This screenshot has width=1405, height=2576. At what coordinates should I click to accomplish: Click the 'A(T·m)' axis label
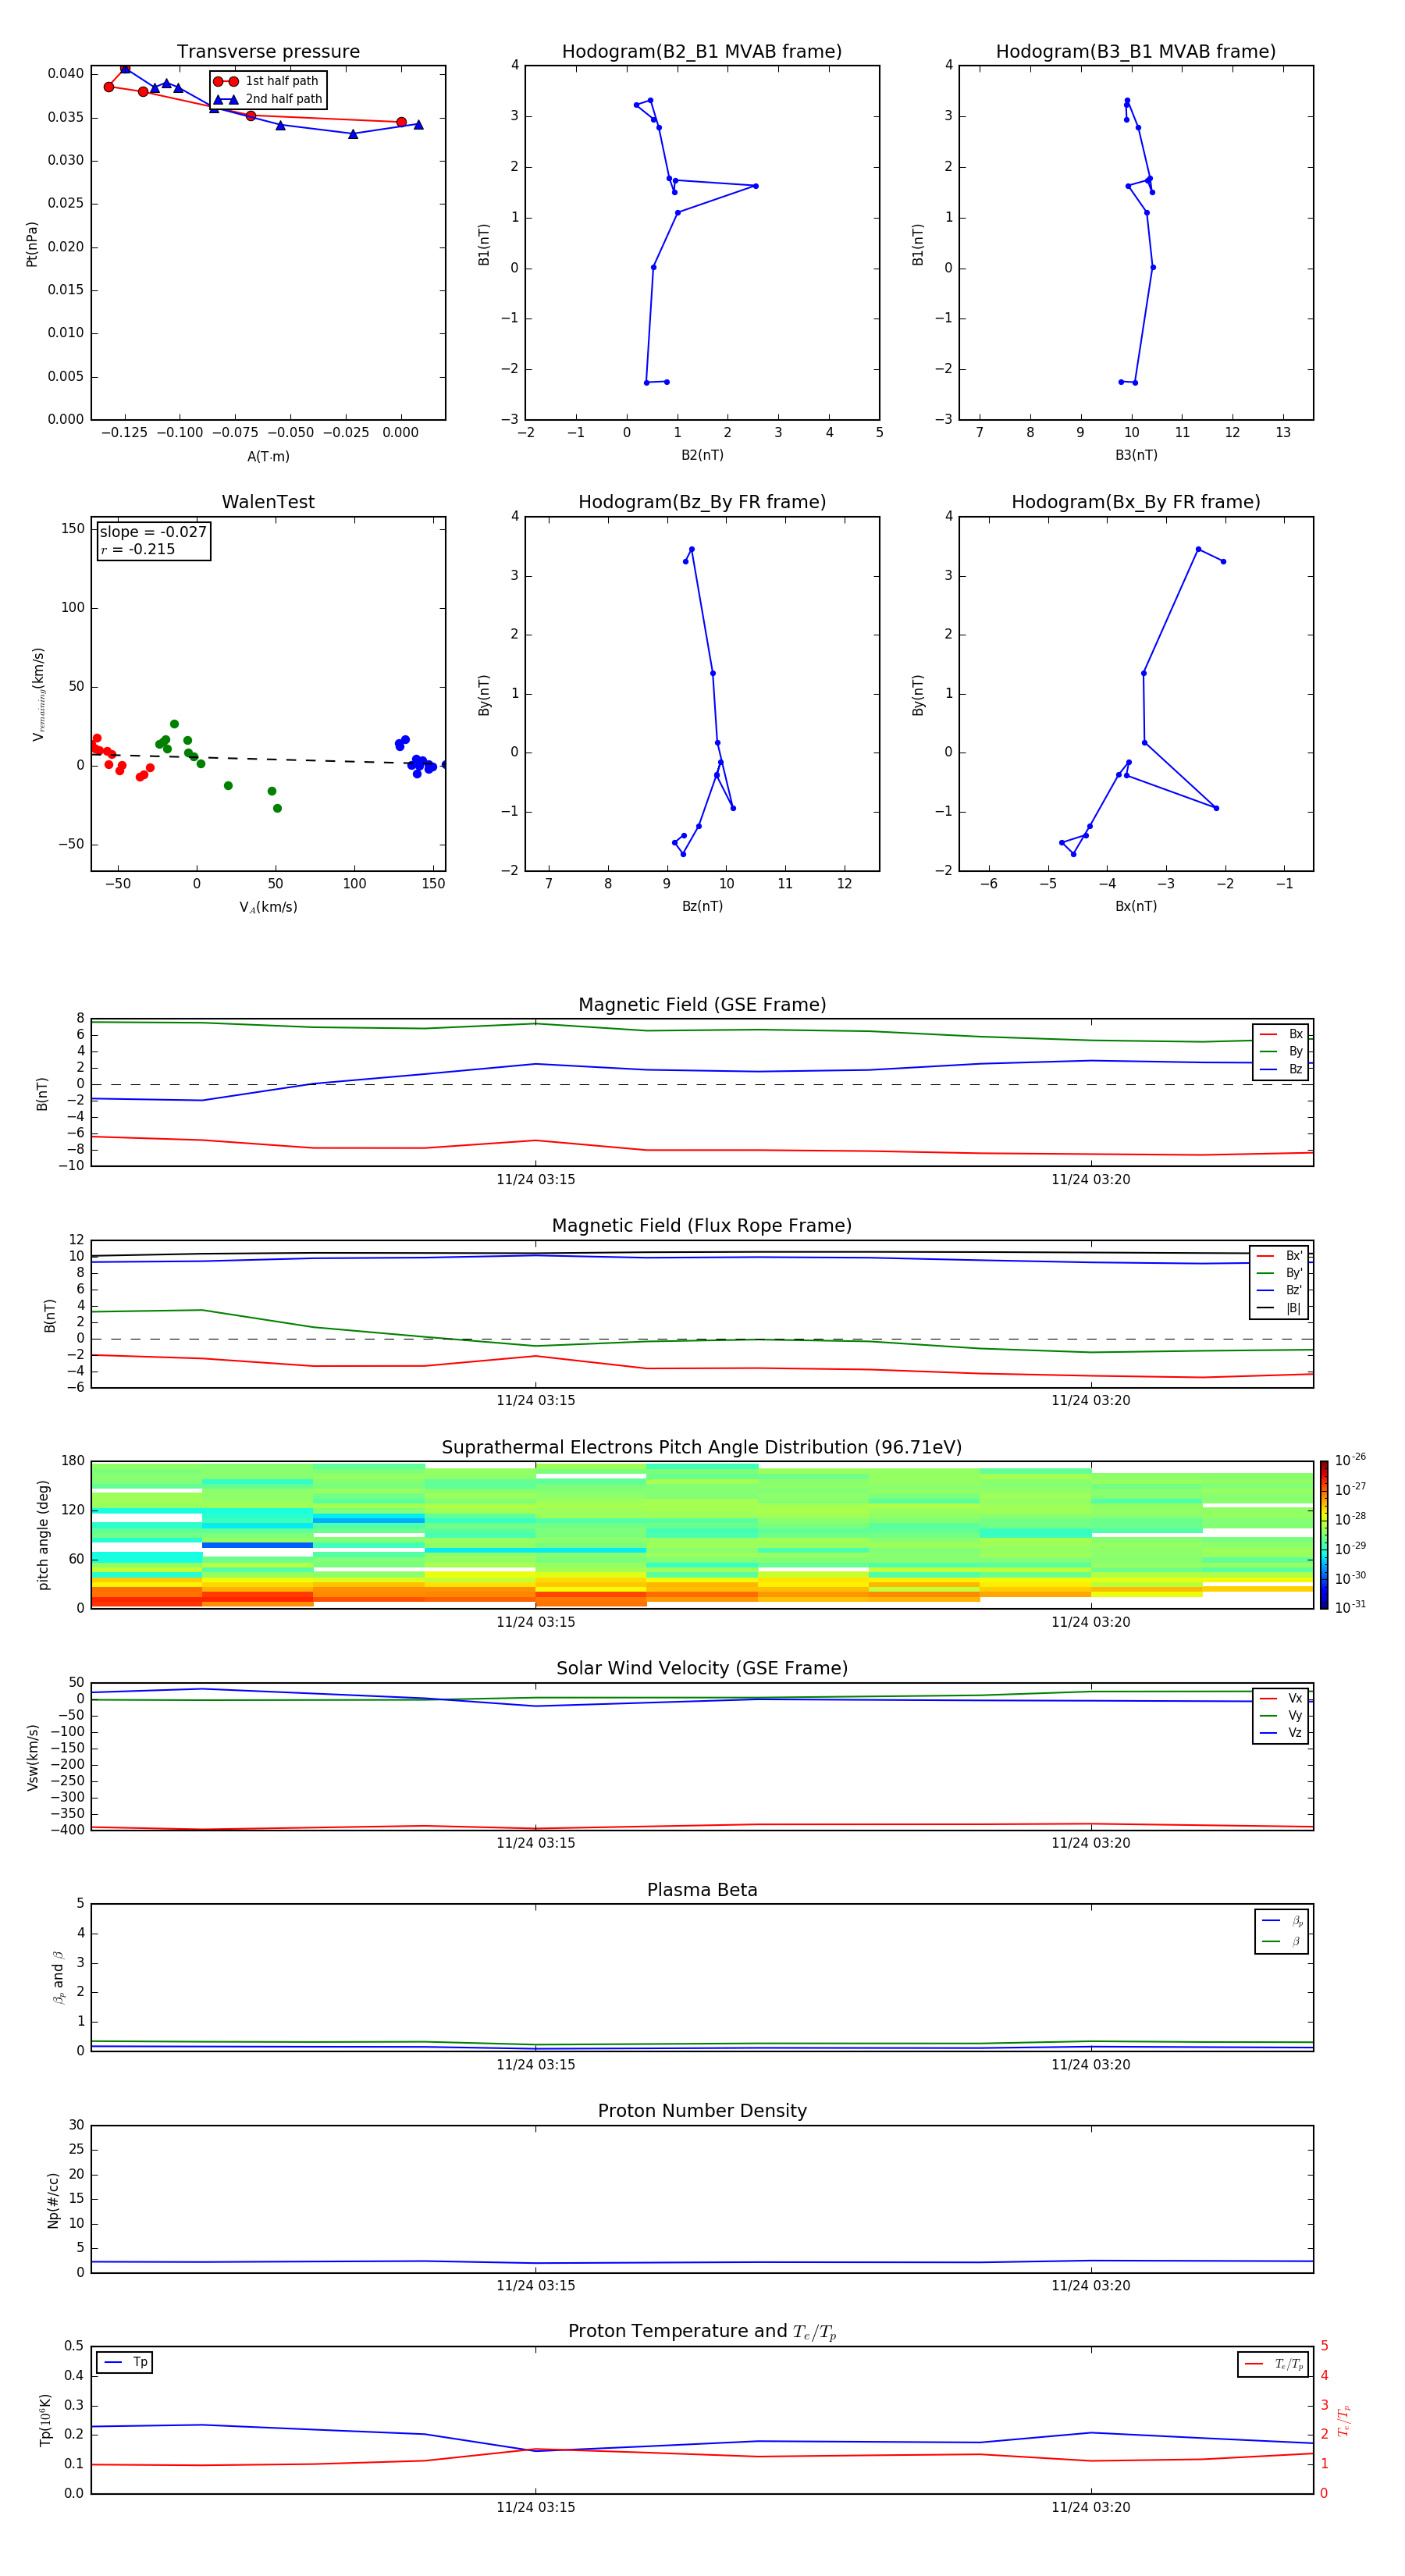tap(268, 457)
